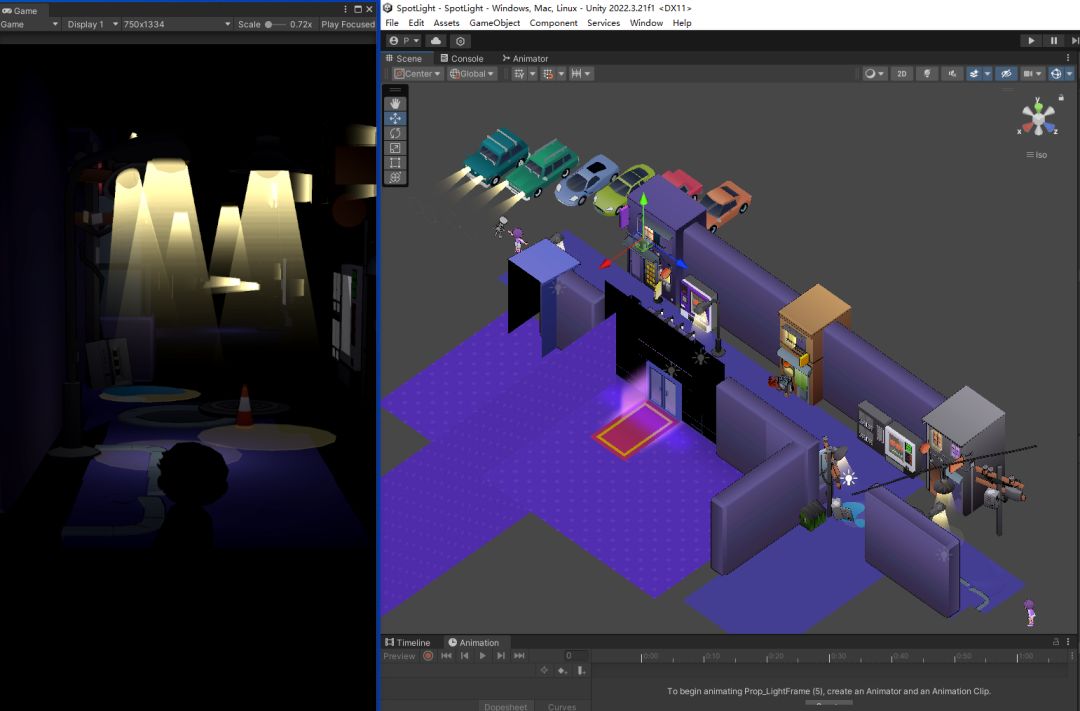Play the animation clip preview
This screenshot has height=711, width=1080.
point(482,656)
